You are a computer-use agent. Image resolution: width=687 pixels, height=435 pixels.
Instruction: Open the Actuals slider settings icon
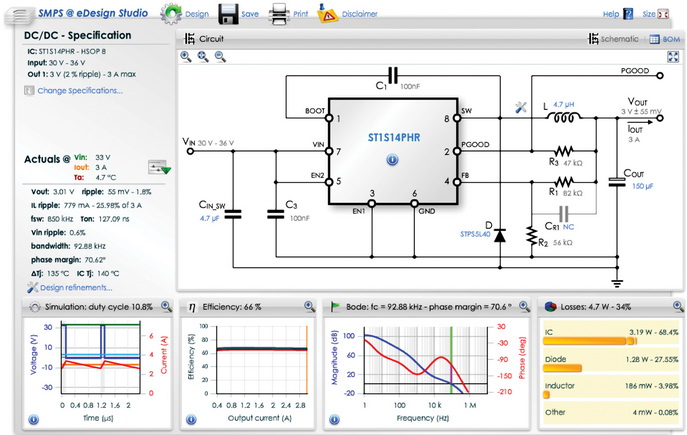click(159, 167)
